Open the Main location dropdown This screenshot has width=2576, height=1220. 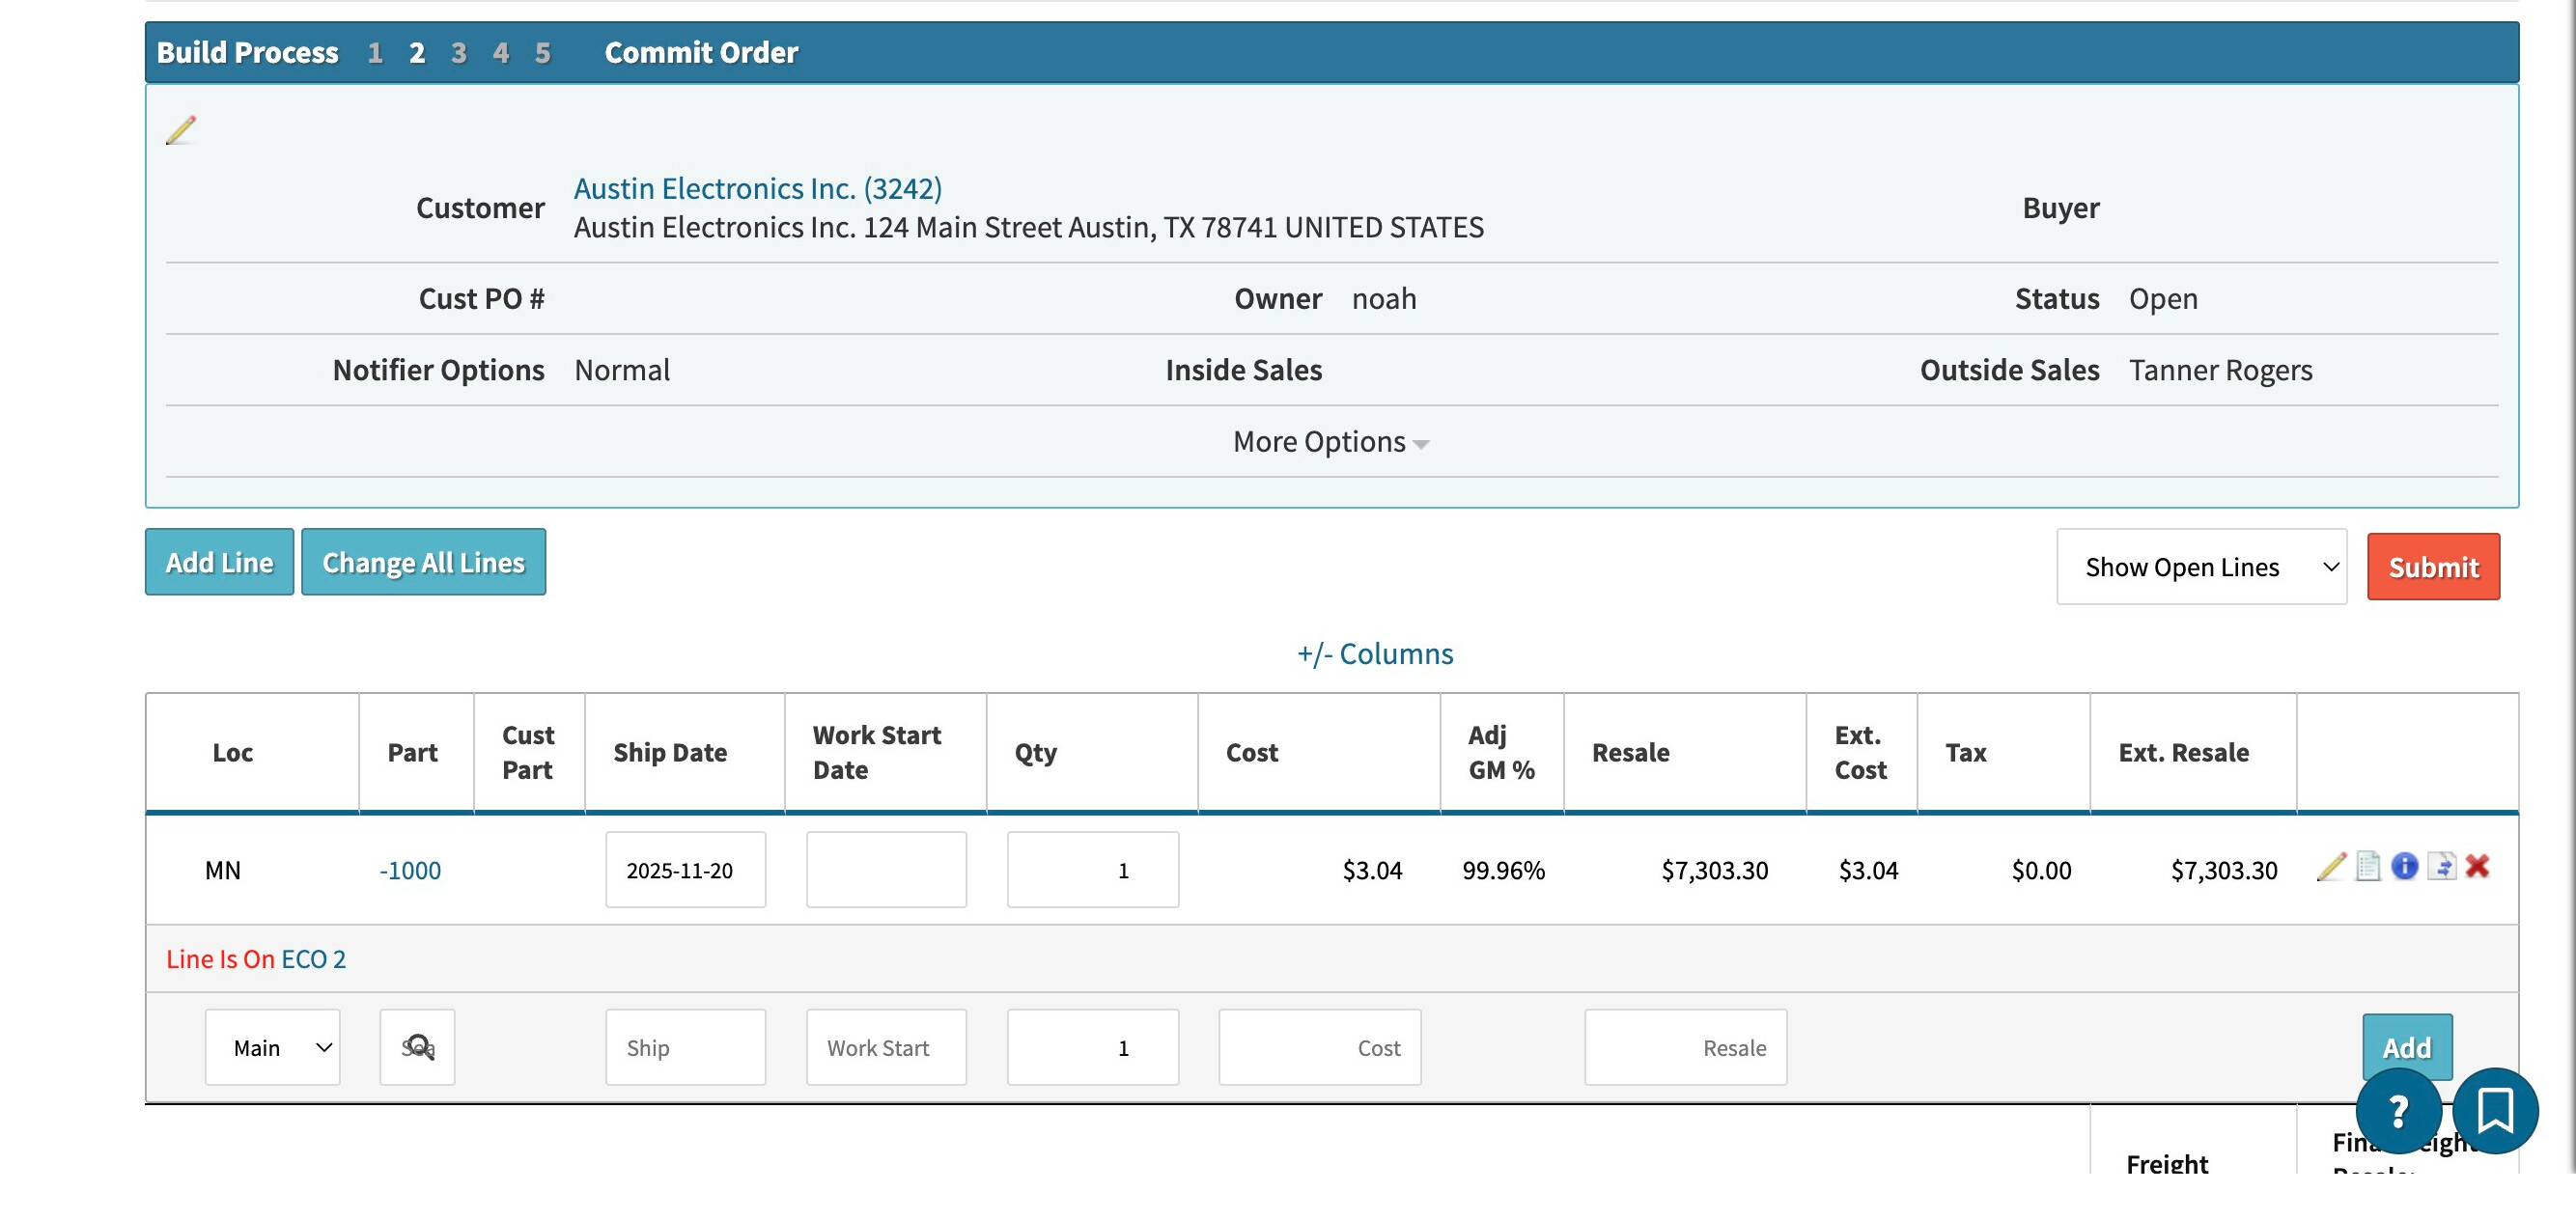(272, 1048)
